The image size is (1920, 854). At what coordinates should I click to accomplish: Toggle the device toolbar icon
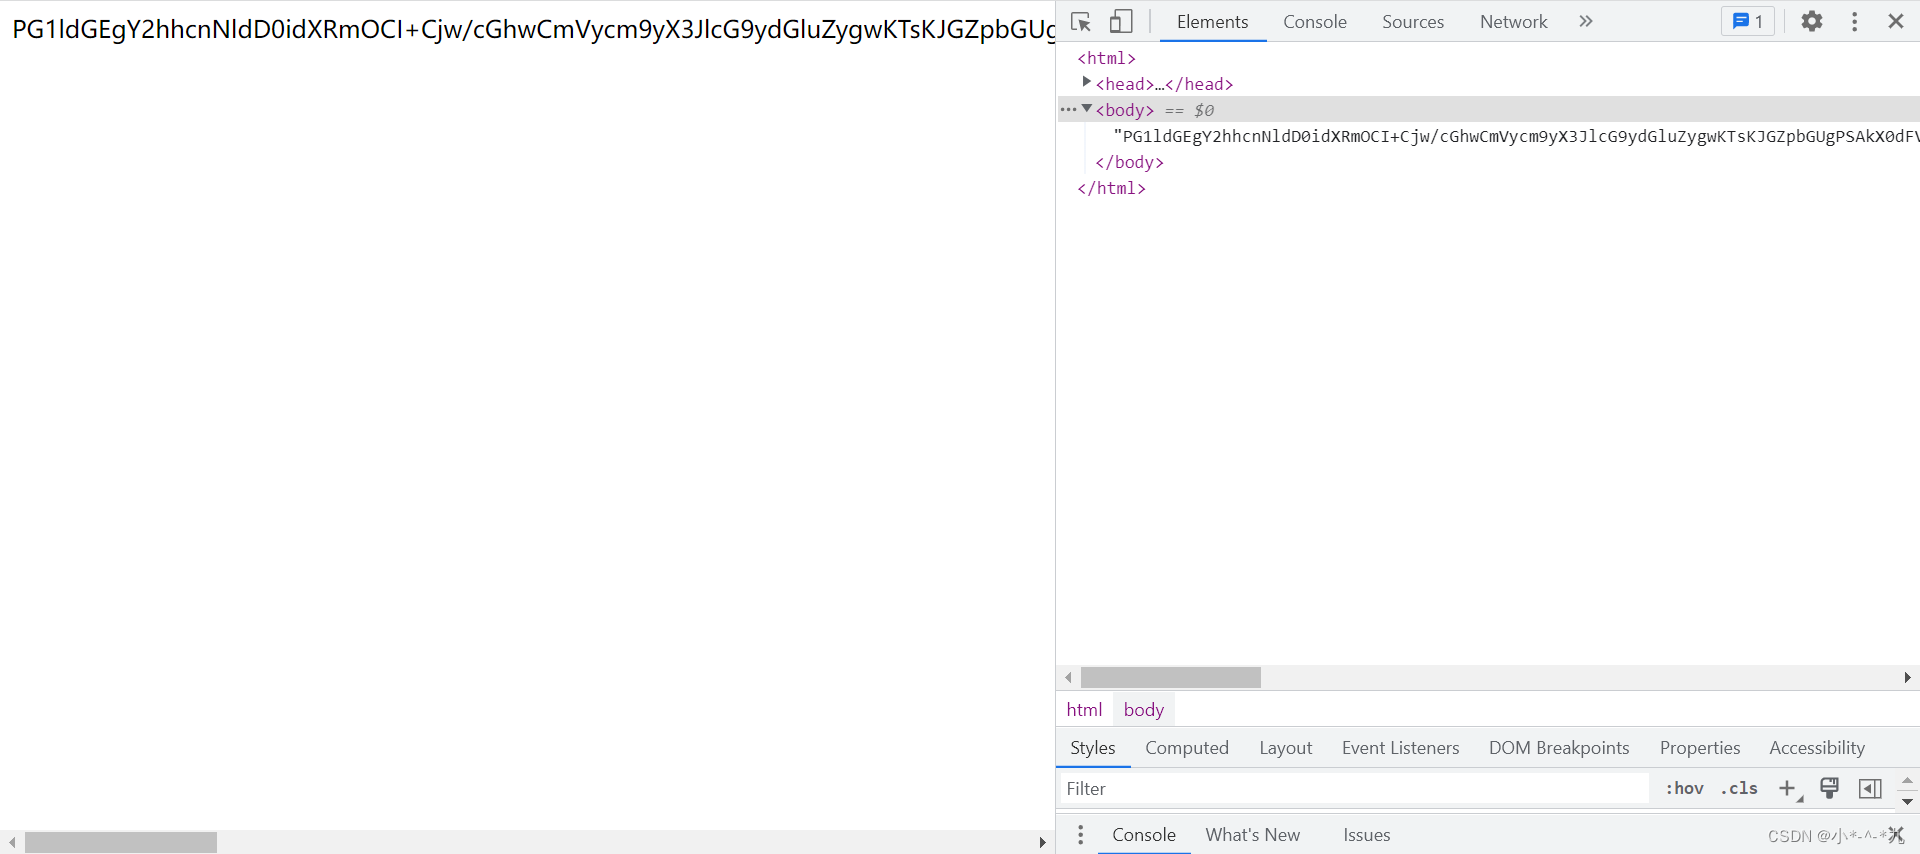coord(1121,21)
